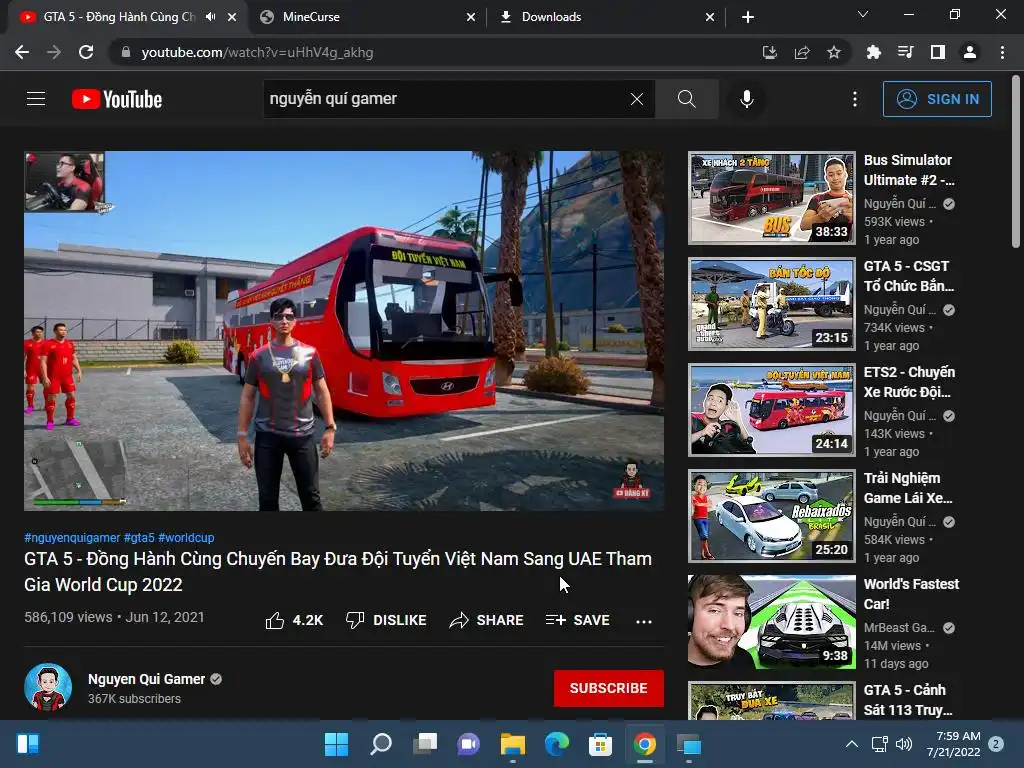1024x768 pixels.
Task: Click World's Fastest Car! title
Action: 911,594
